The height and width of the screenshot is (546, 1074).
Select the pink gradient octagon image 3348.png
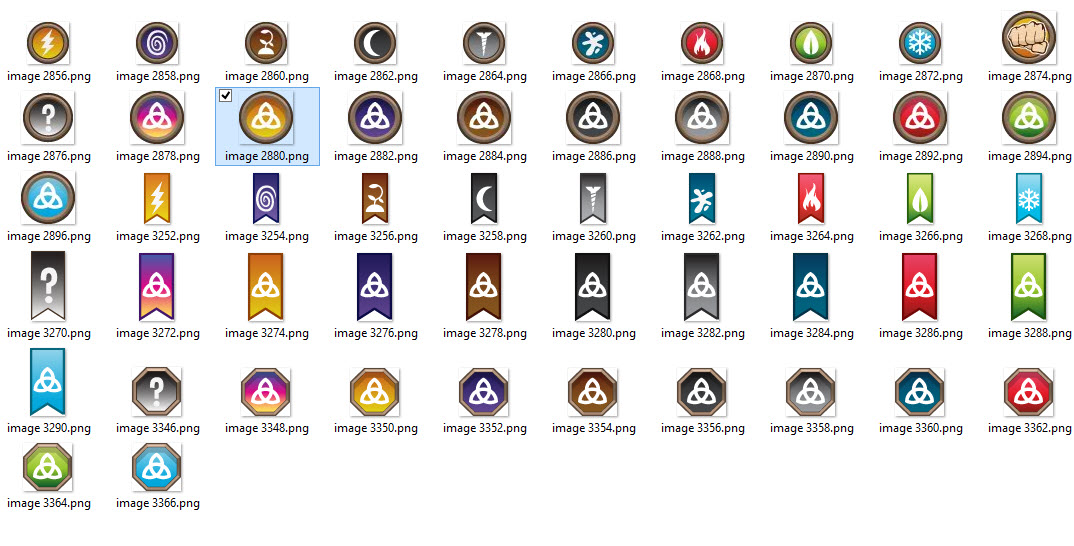coord(266,391)
